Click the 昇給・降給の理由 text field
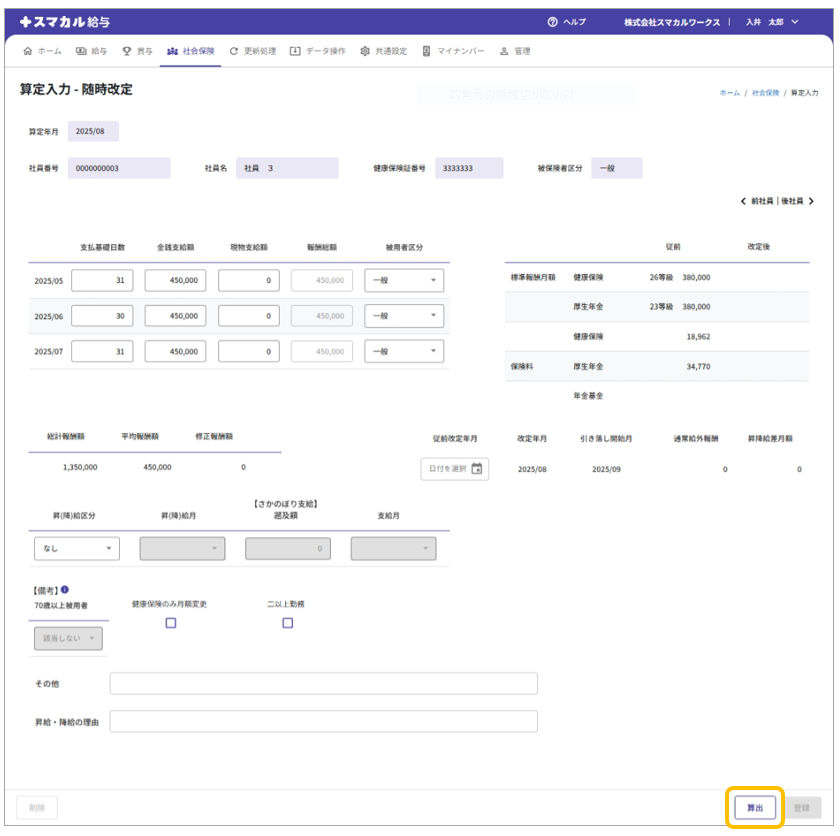Screen dimensions: 840x836 [323, 721]
